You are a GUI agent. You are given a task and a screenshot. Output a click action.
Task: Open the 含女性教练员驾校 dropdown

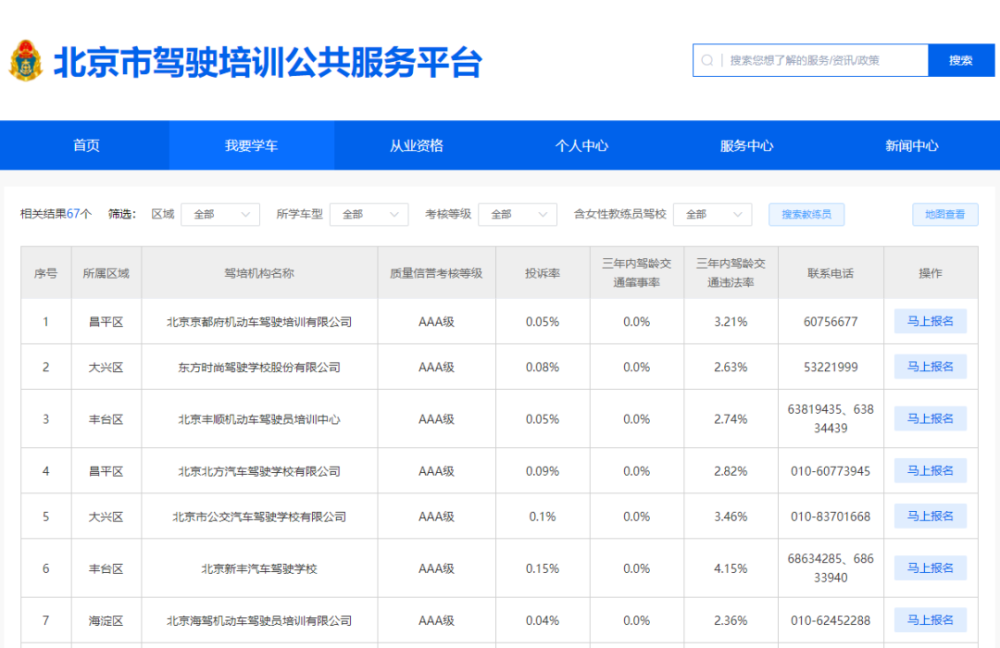click(x=712, y=214)
